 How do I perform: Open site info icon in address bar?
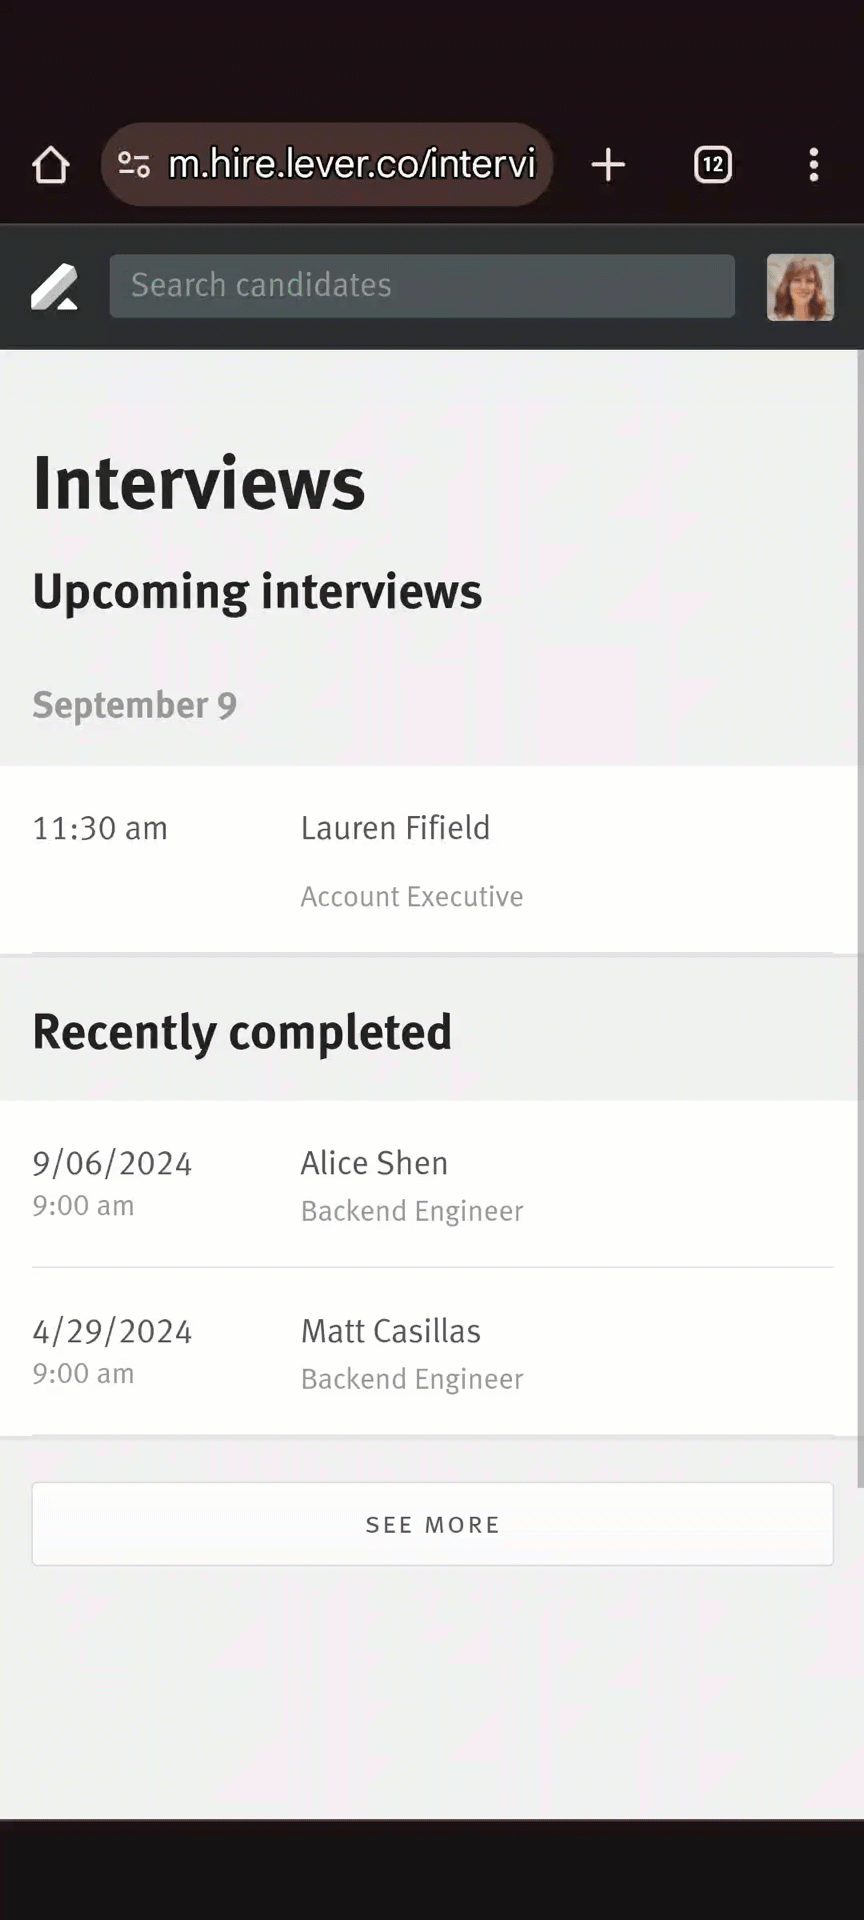point(134,164)
